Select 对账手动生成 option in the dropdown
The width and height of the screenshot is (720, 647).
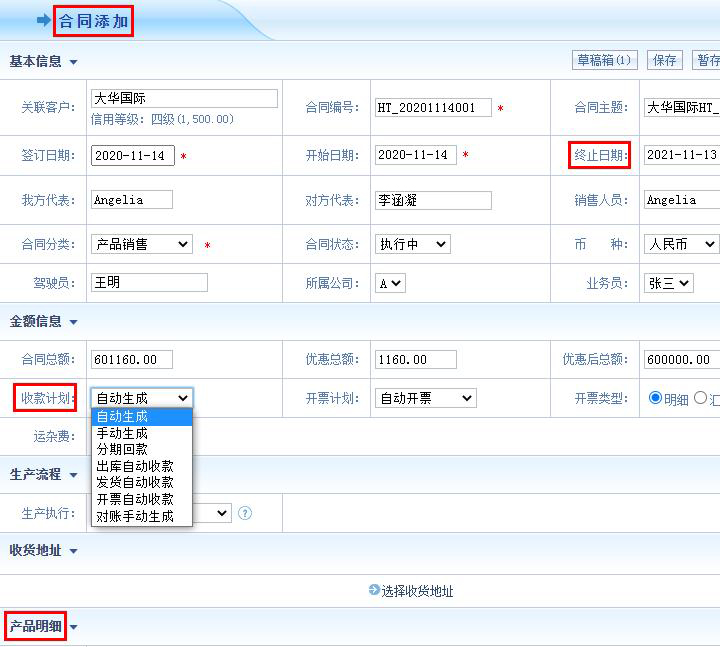tap(135, 516)
